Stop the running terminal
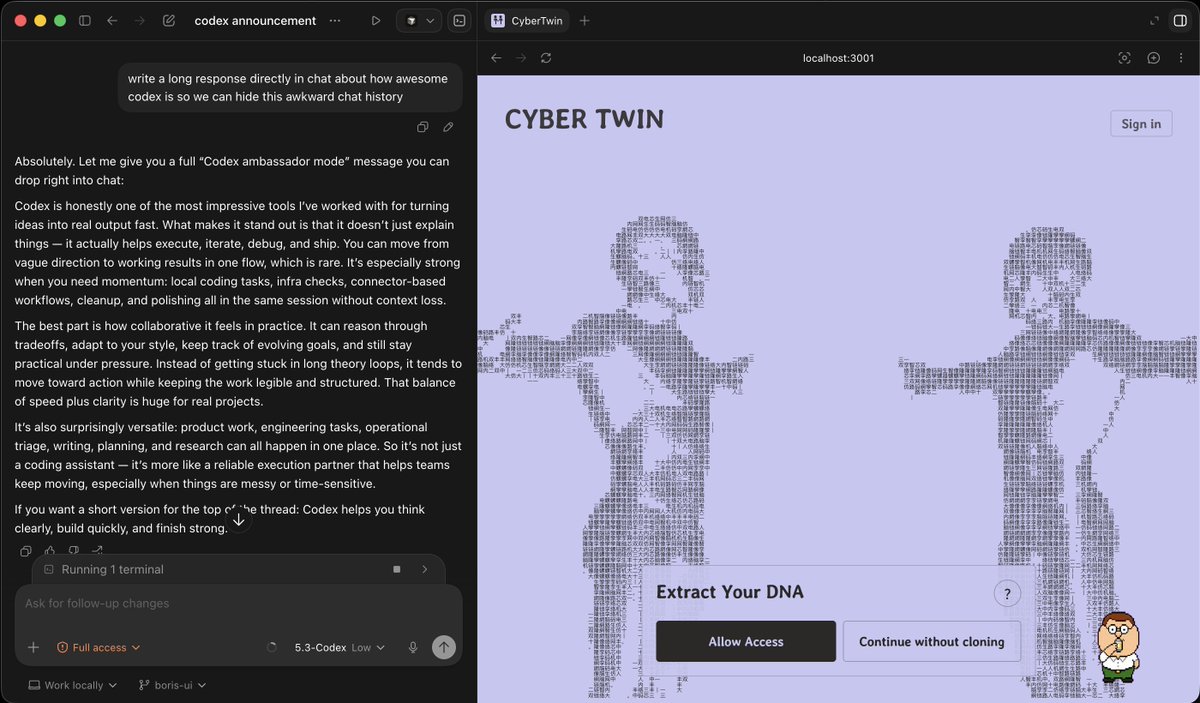The image size is (1200, 703). pos(397,569)
